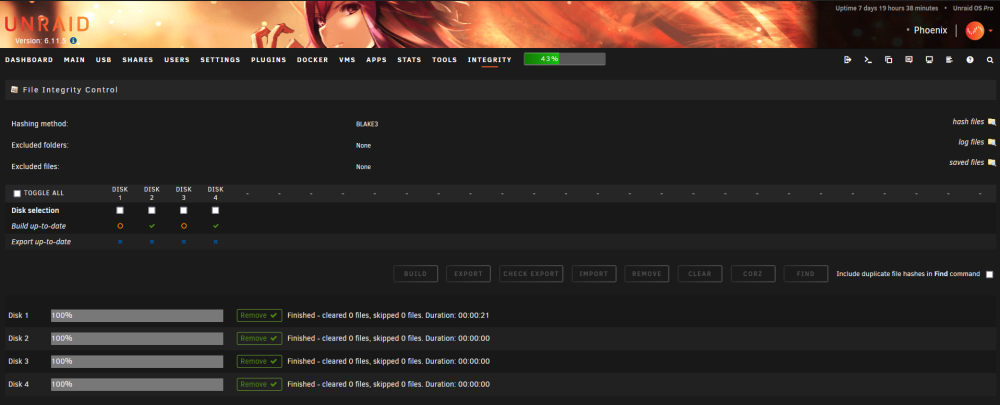Click Disk 2 blue export cross
1000x405 pixels.
(x=152, y=242)
